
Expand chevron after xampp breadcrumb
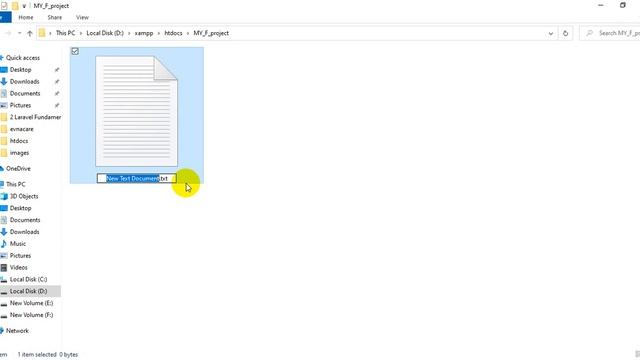(159, 33)
